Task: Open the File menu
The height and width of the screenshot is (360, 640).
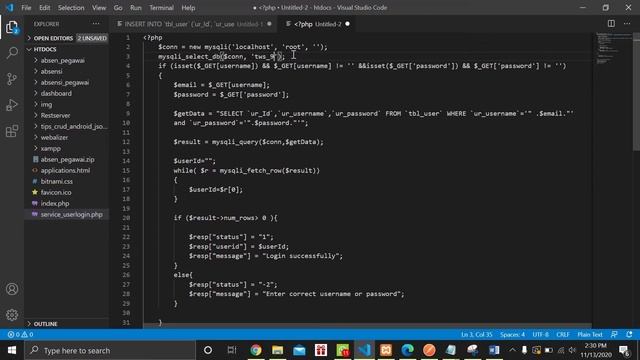Action: point(26,8)
